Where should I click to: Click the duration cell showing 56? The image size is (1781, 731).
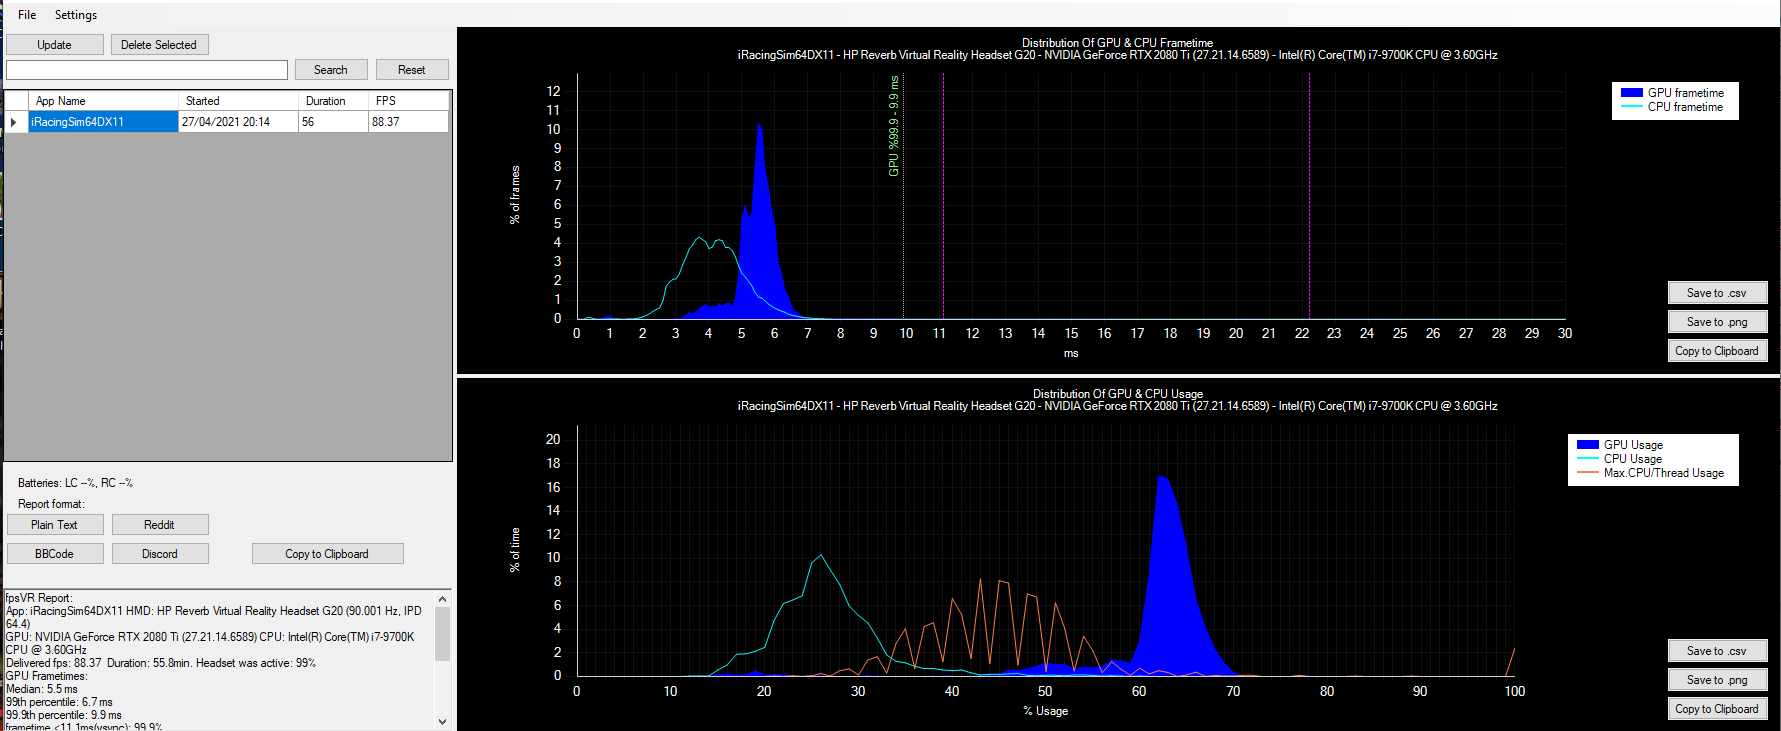point(333,122)
